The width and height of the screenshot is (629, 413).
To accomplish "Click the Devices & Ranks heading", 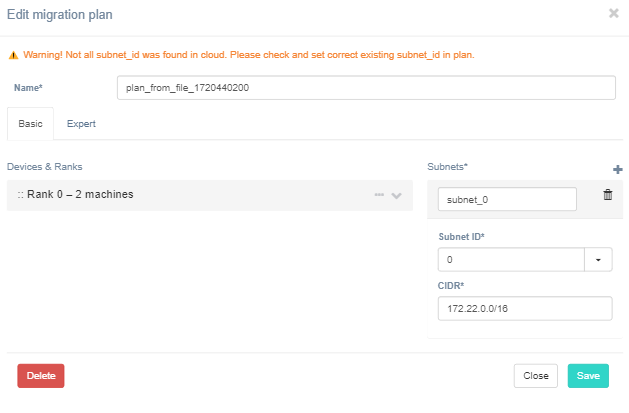I will click(44, 165).
